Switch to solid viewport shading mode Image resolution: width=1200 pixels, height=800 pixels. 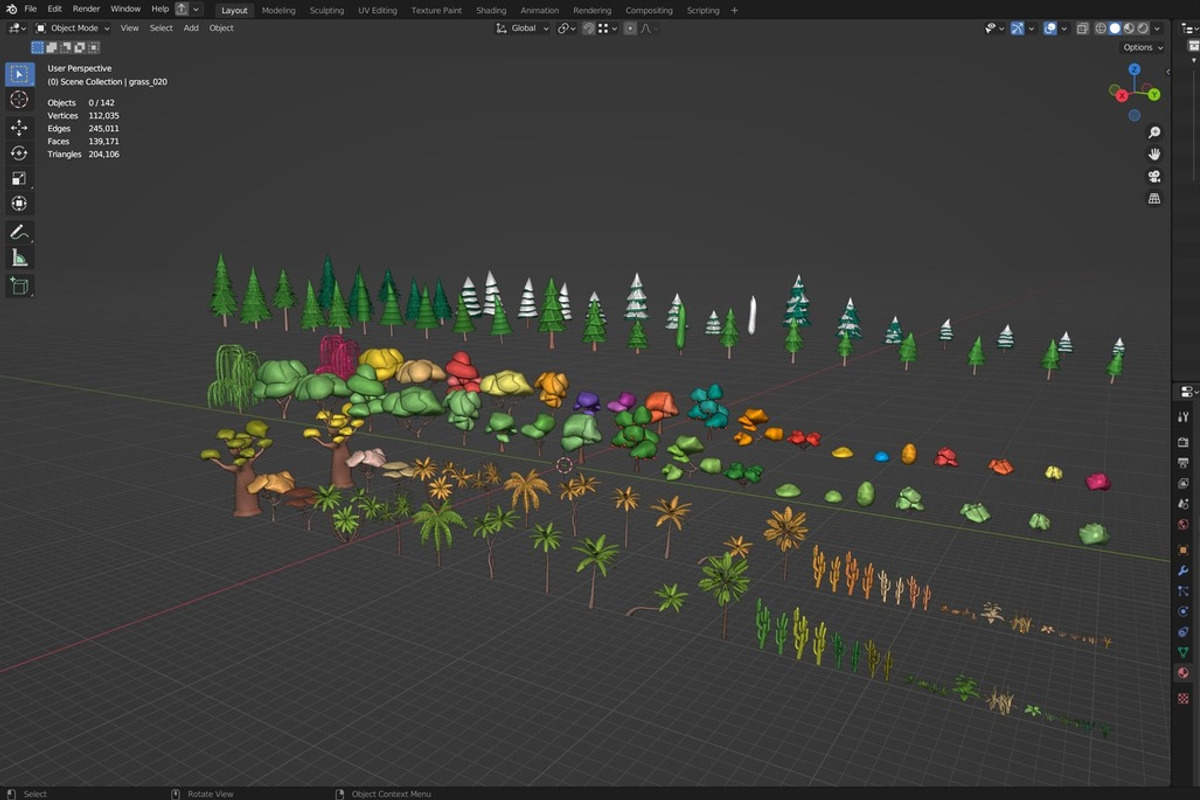pyautogui.click(x=1115, y=28)
